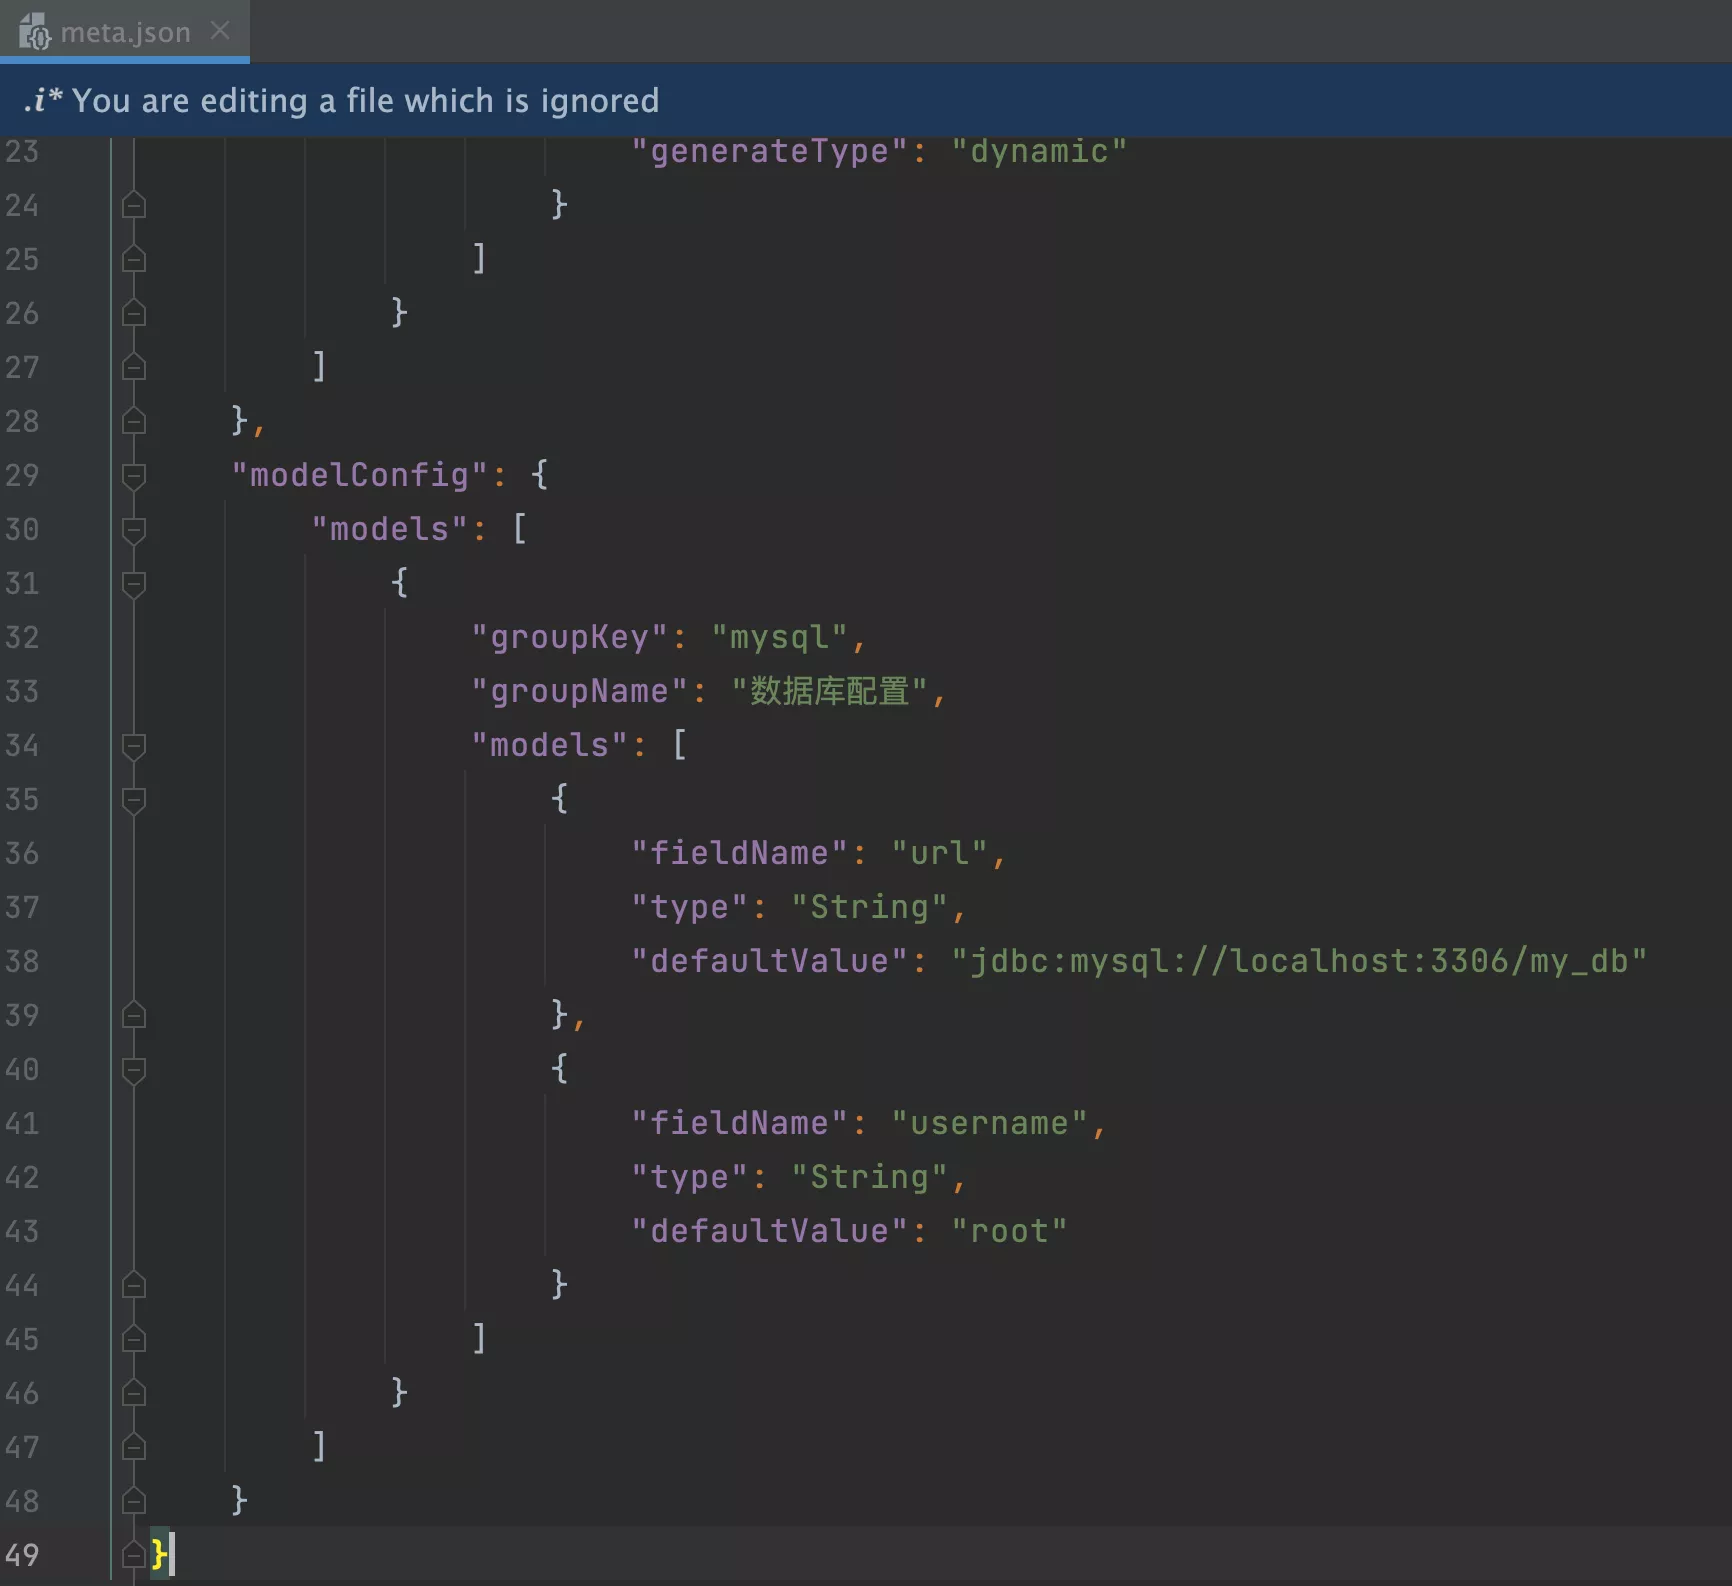Collapse fold end marker on line 44

click(x=134, y=1285)
